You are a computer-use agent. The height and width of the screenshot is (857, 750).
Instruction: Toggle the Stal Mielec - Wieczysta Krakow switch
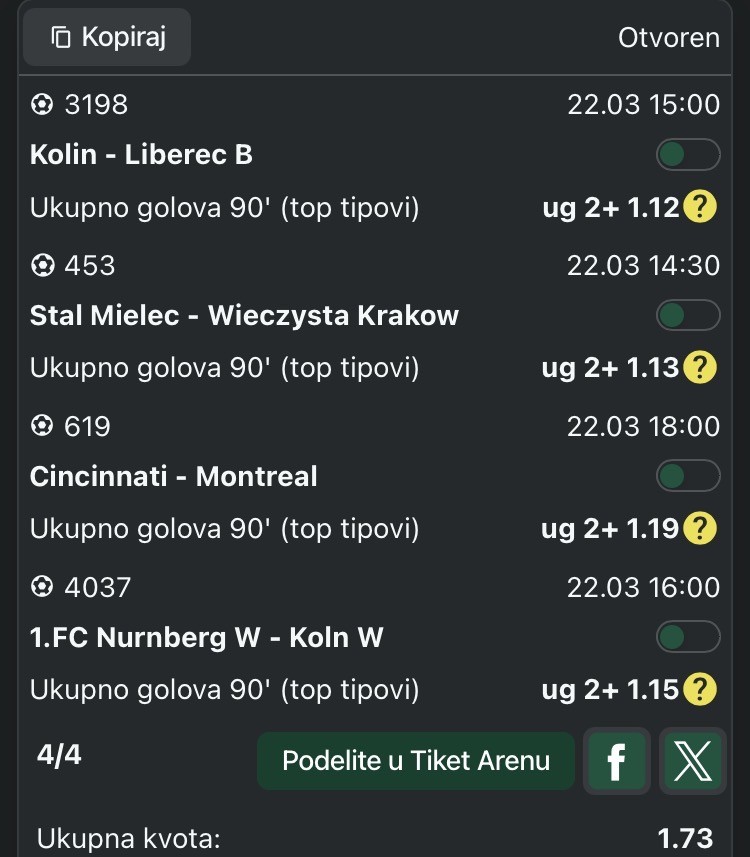pos(688,316)
